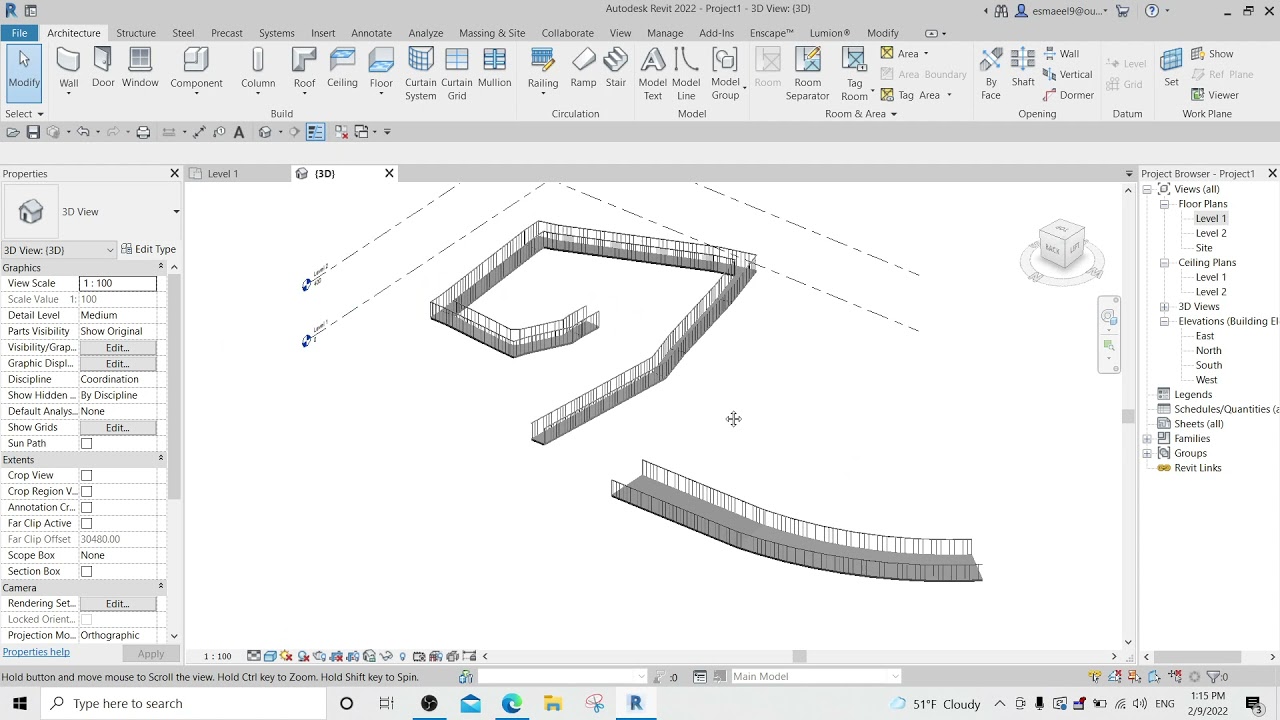Select the Stair tool

616,69
